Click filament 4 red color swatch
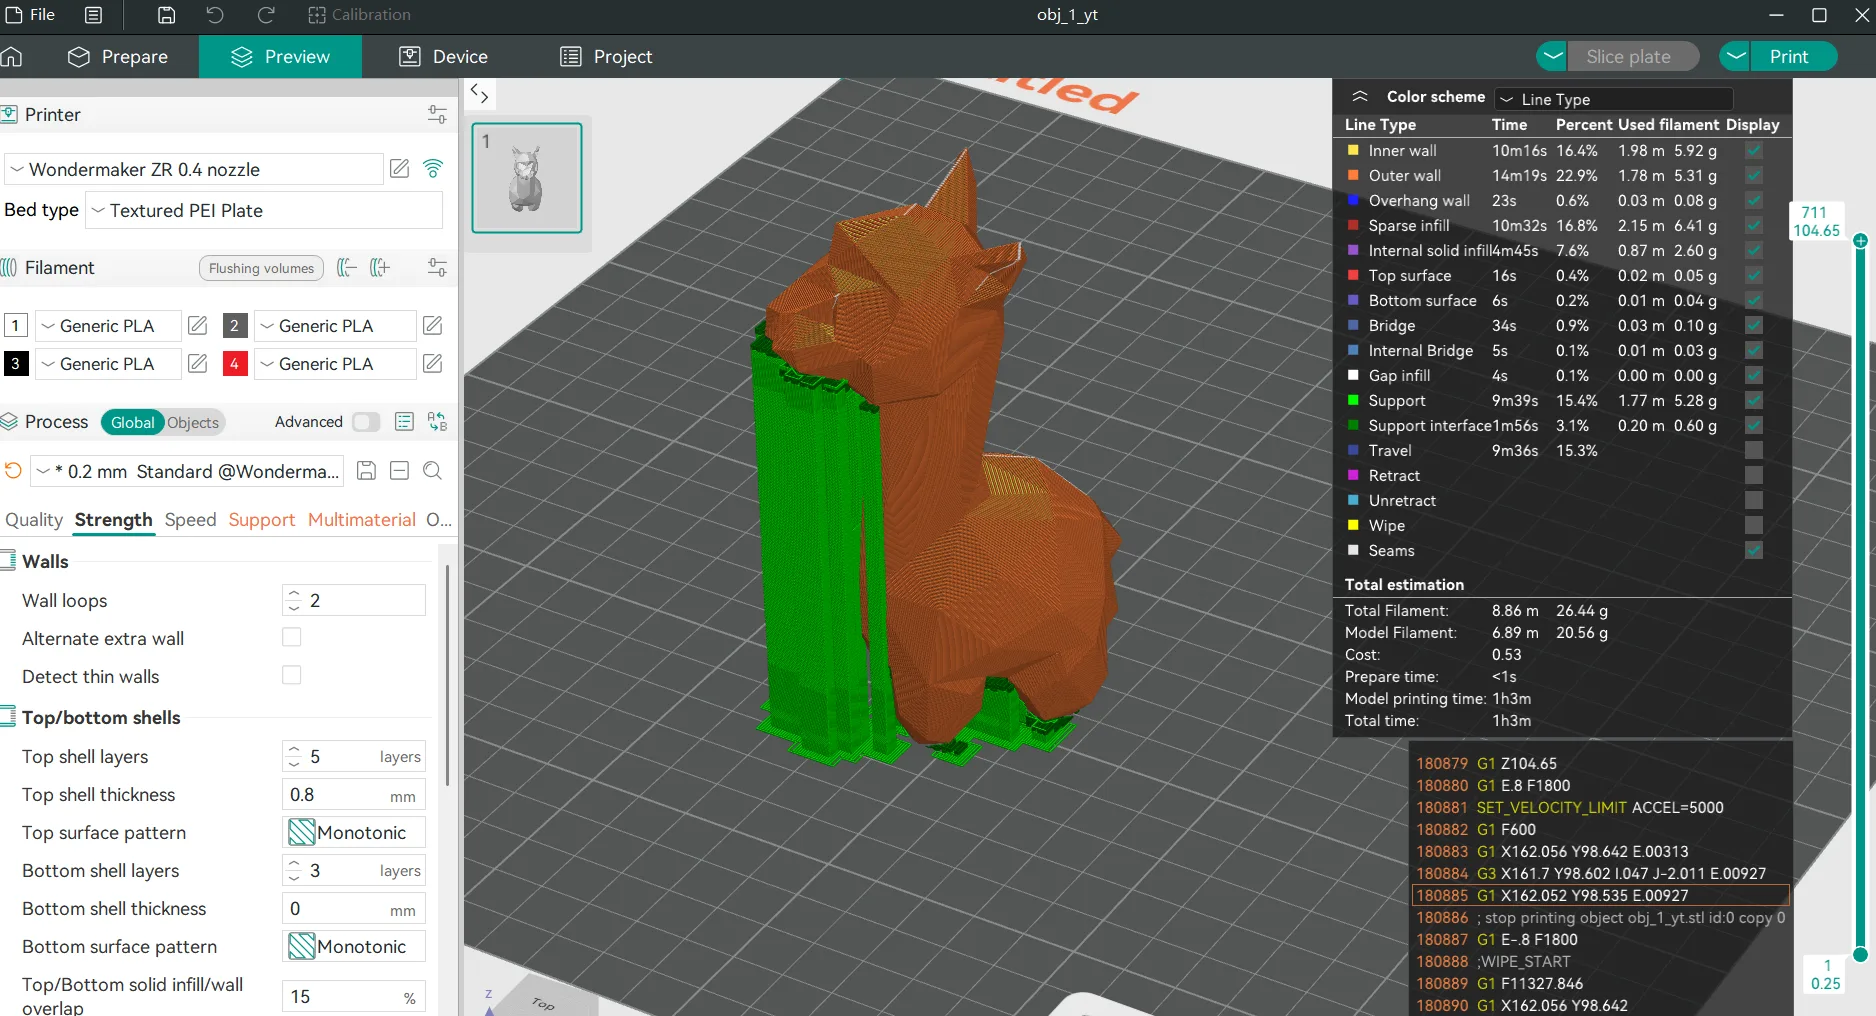This screenshot has height=1016, width=1876. 235,364
